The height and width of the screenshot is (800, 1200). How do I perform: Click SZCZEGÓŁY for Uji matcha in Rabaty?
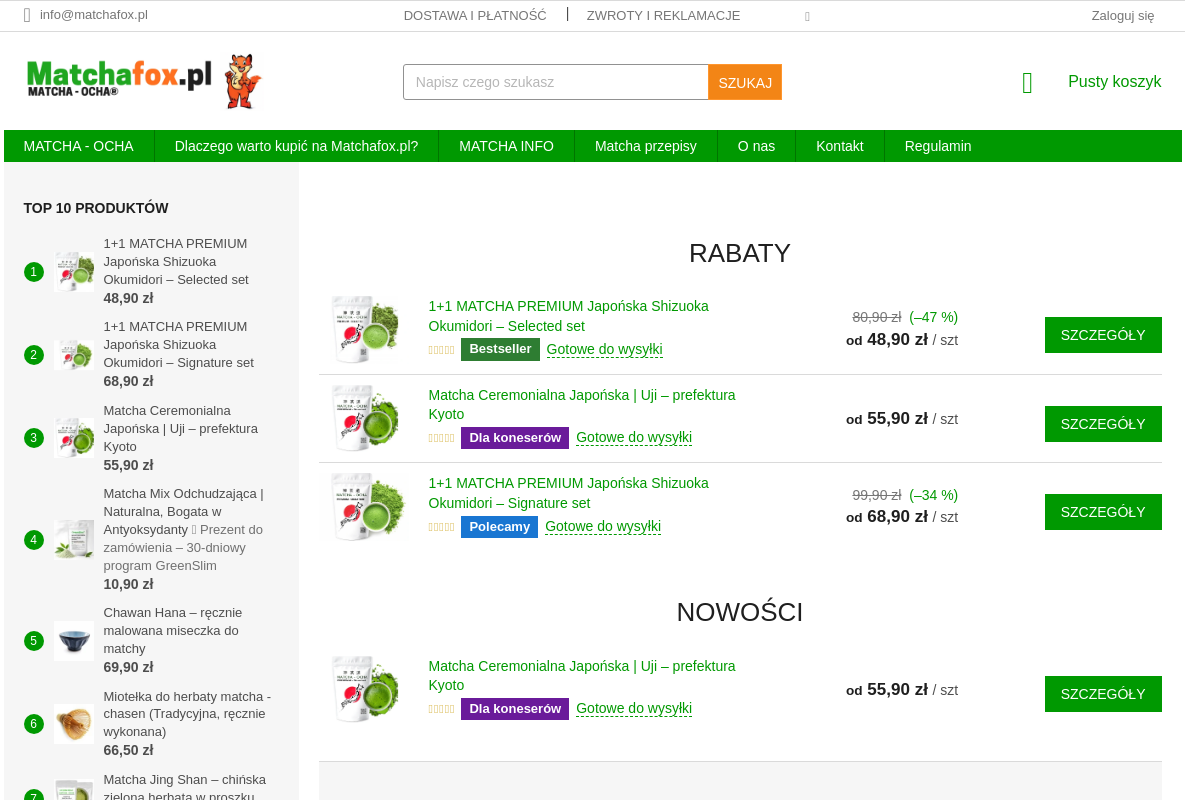click(x=1103, y=424)
